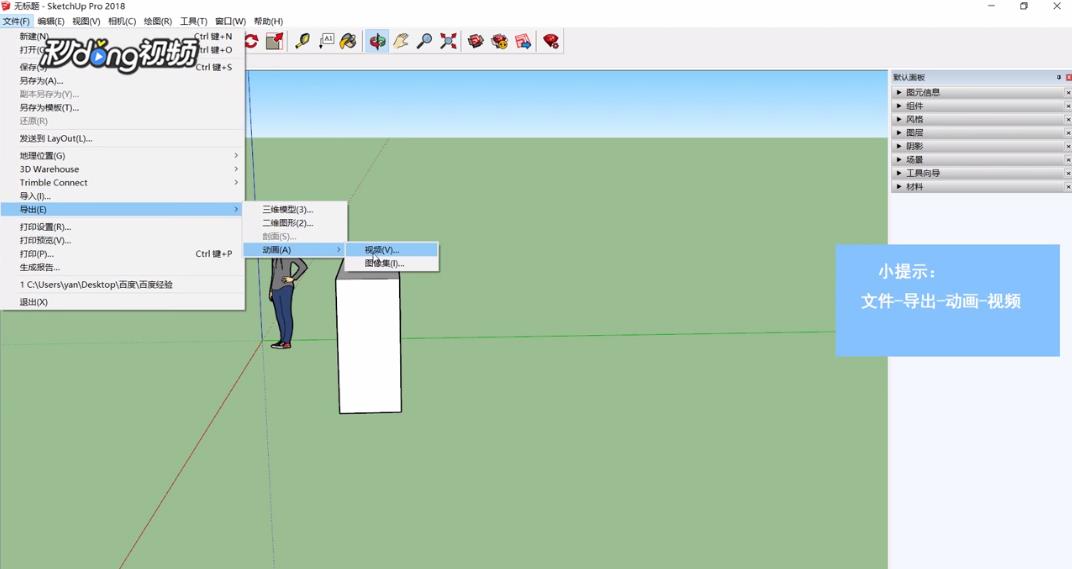Open recent file 百度经验 entry

pos(122,284)
